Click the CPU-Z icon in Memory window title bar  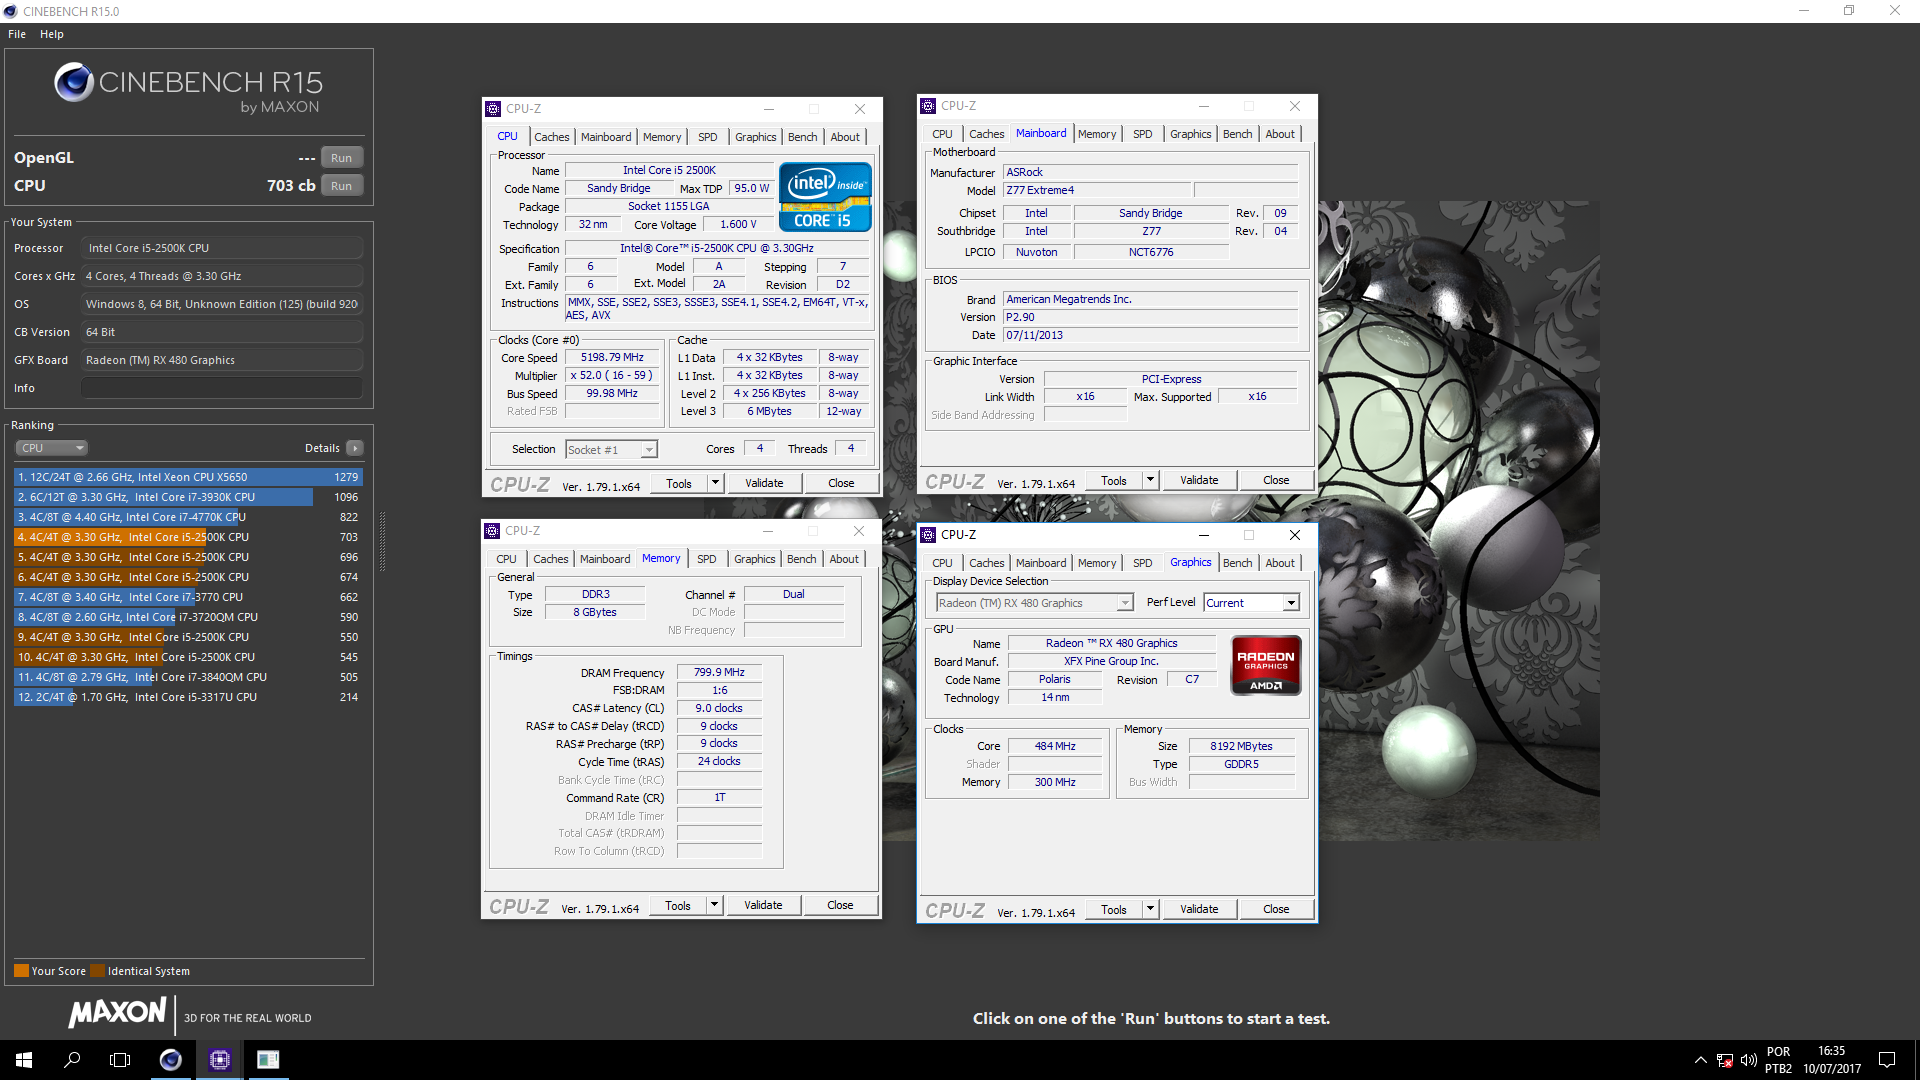492,531
